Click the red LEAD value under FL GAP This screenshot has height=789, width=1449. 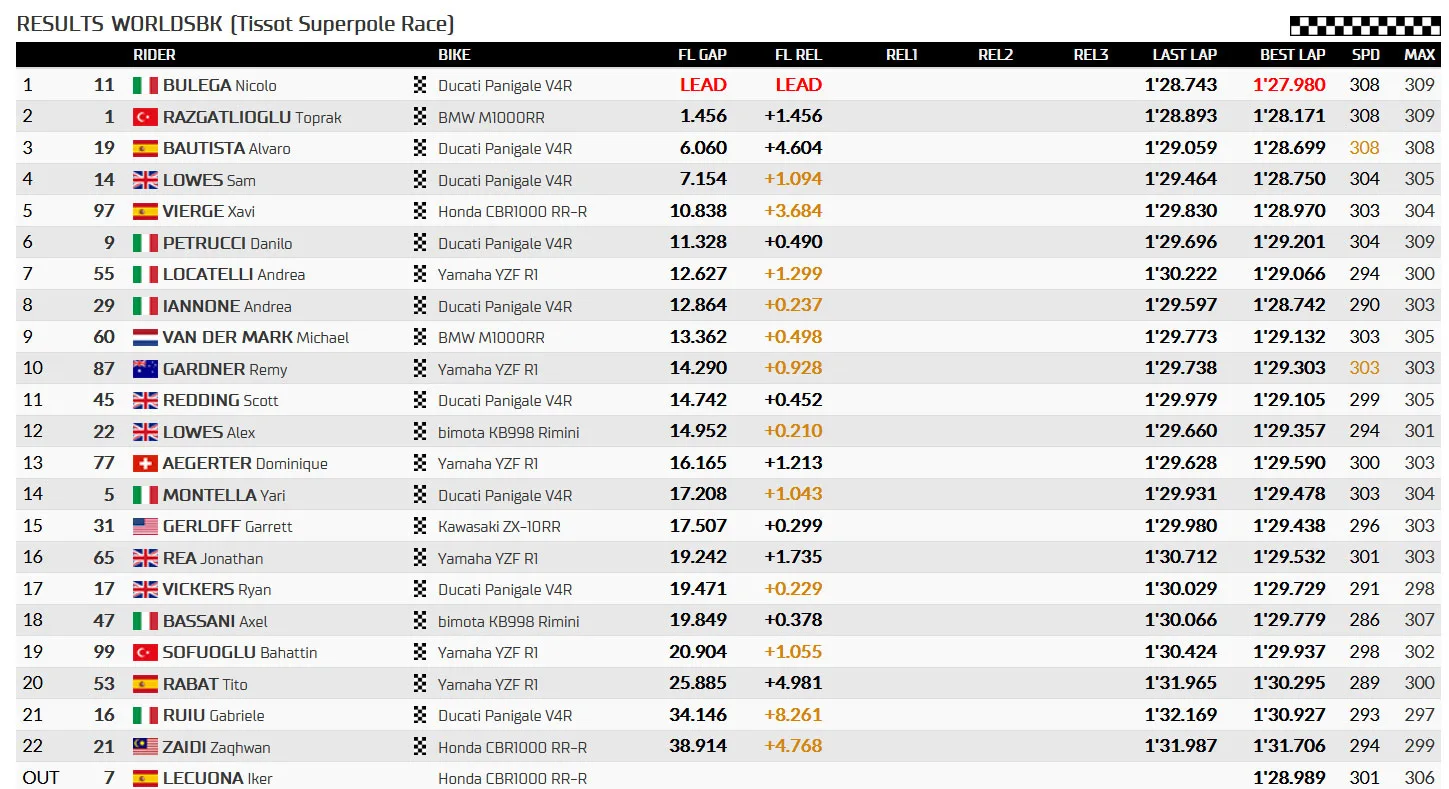pyautogui.click(x=703, y=85)
